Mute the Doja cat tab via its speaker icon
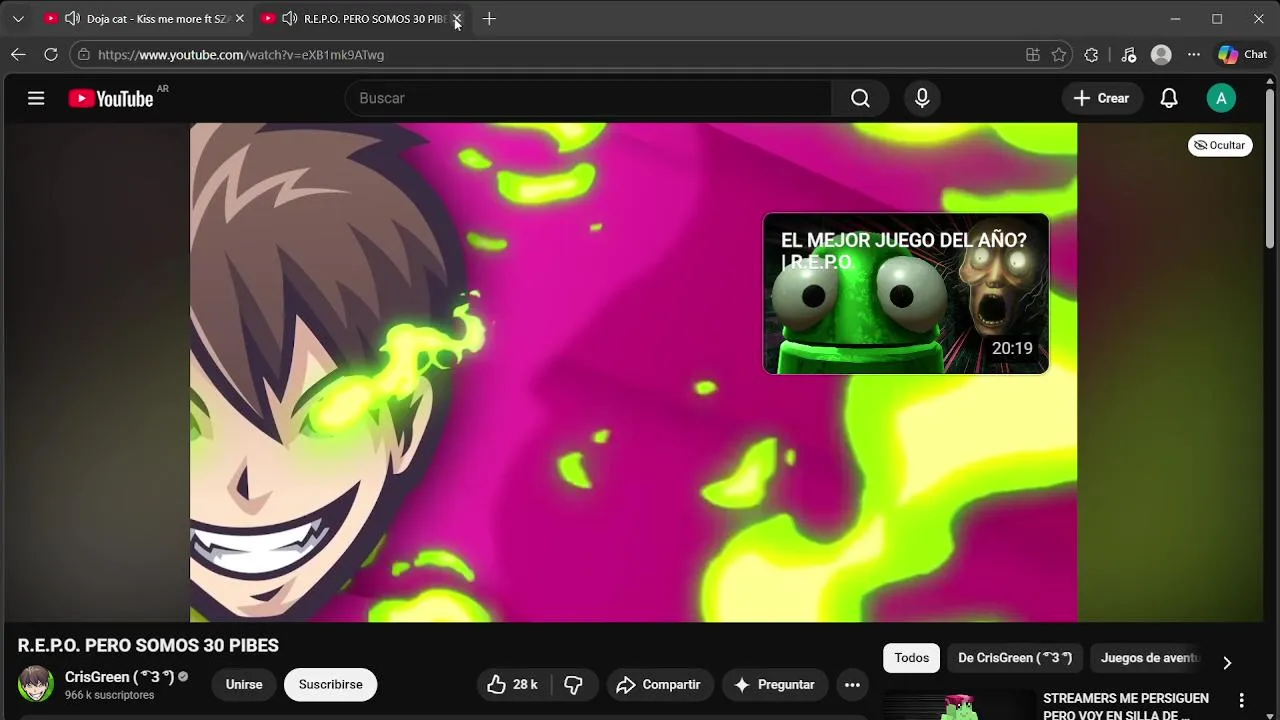Screen dimensions: 1280x720 pyautogui.click(x=72, y=19)
